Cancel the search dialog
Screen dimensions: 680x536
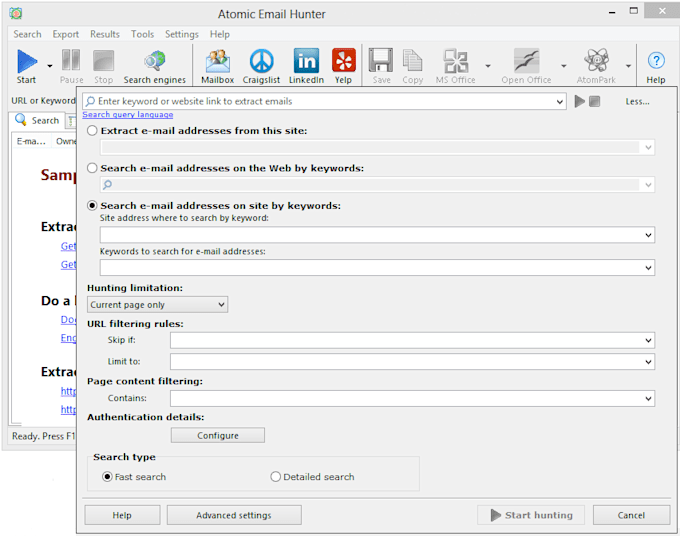631,515
